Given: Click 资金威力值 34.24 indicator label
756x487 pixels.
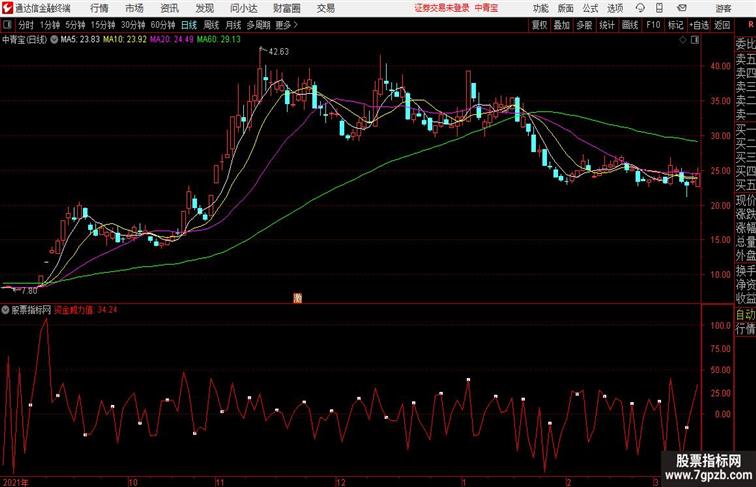Looking at the screenshot, I should pos(85,310).
